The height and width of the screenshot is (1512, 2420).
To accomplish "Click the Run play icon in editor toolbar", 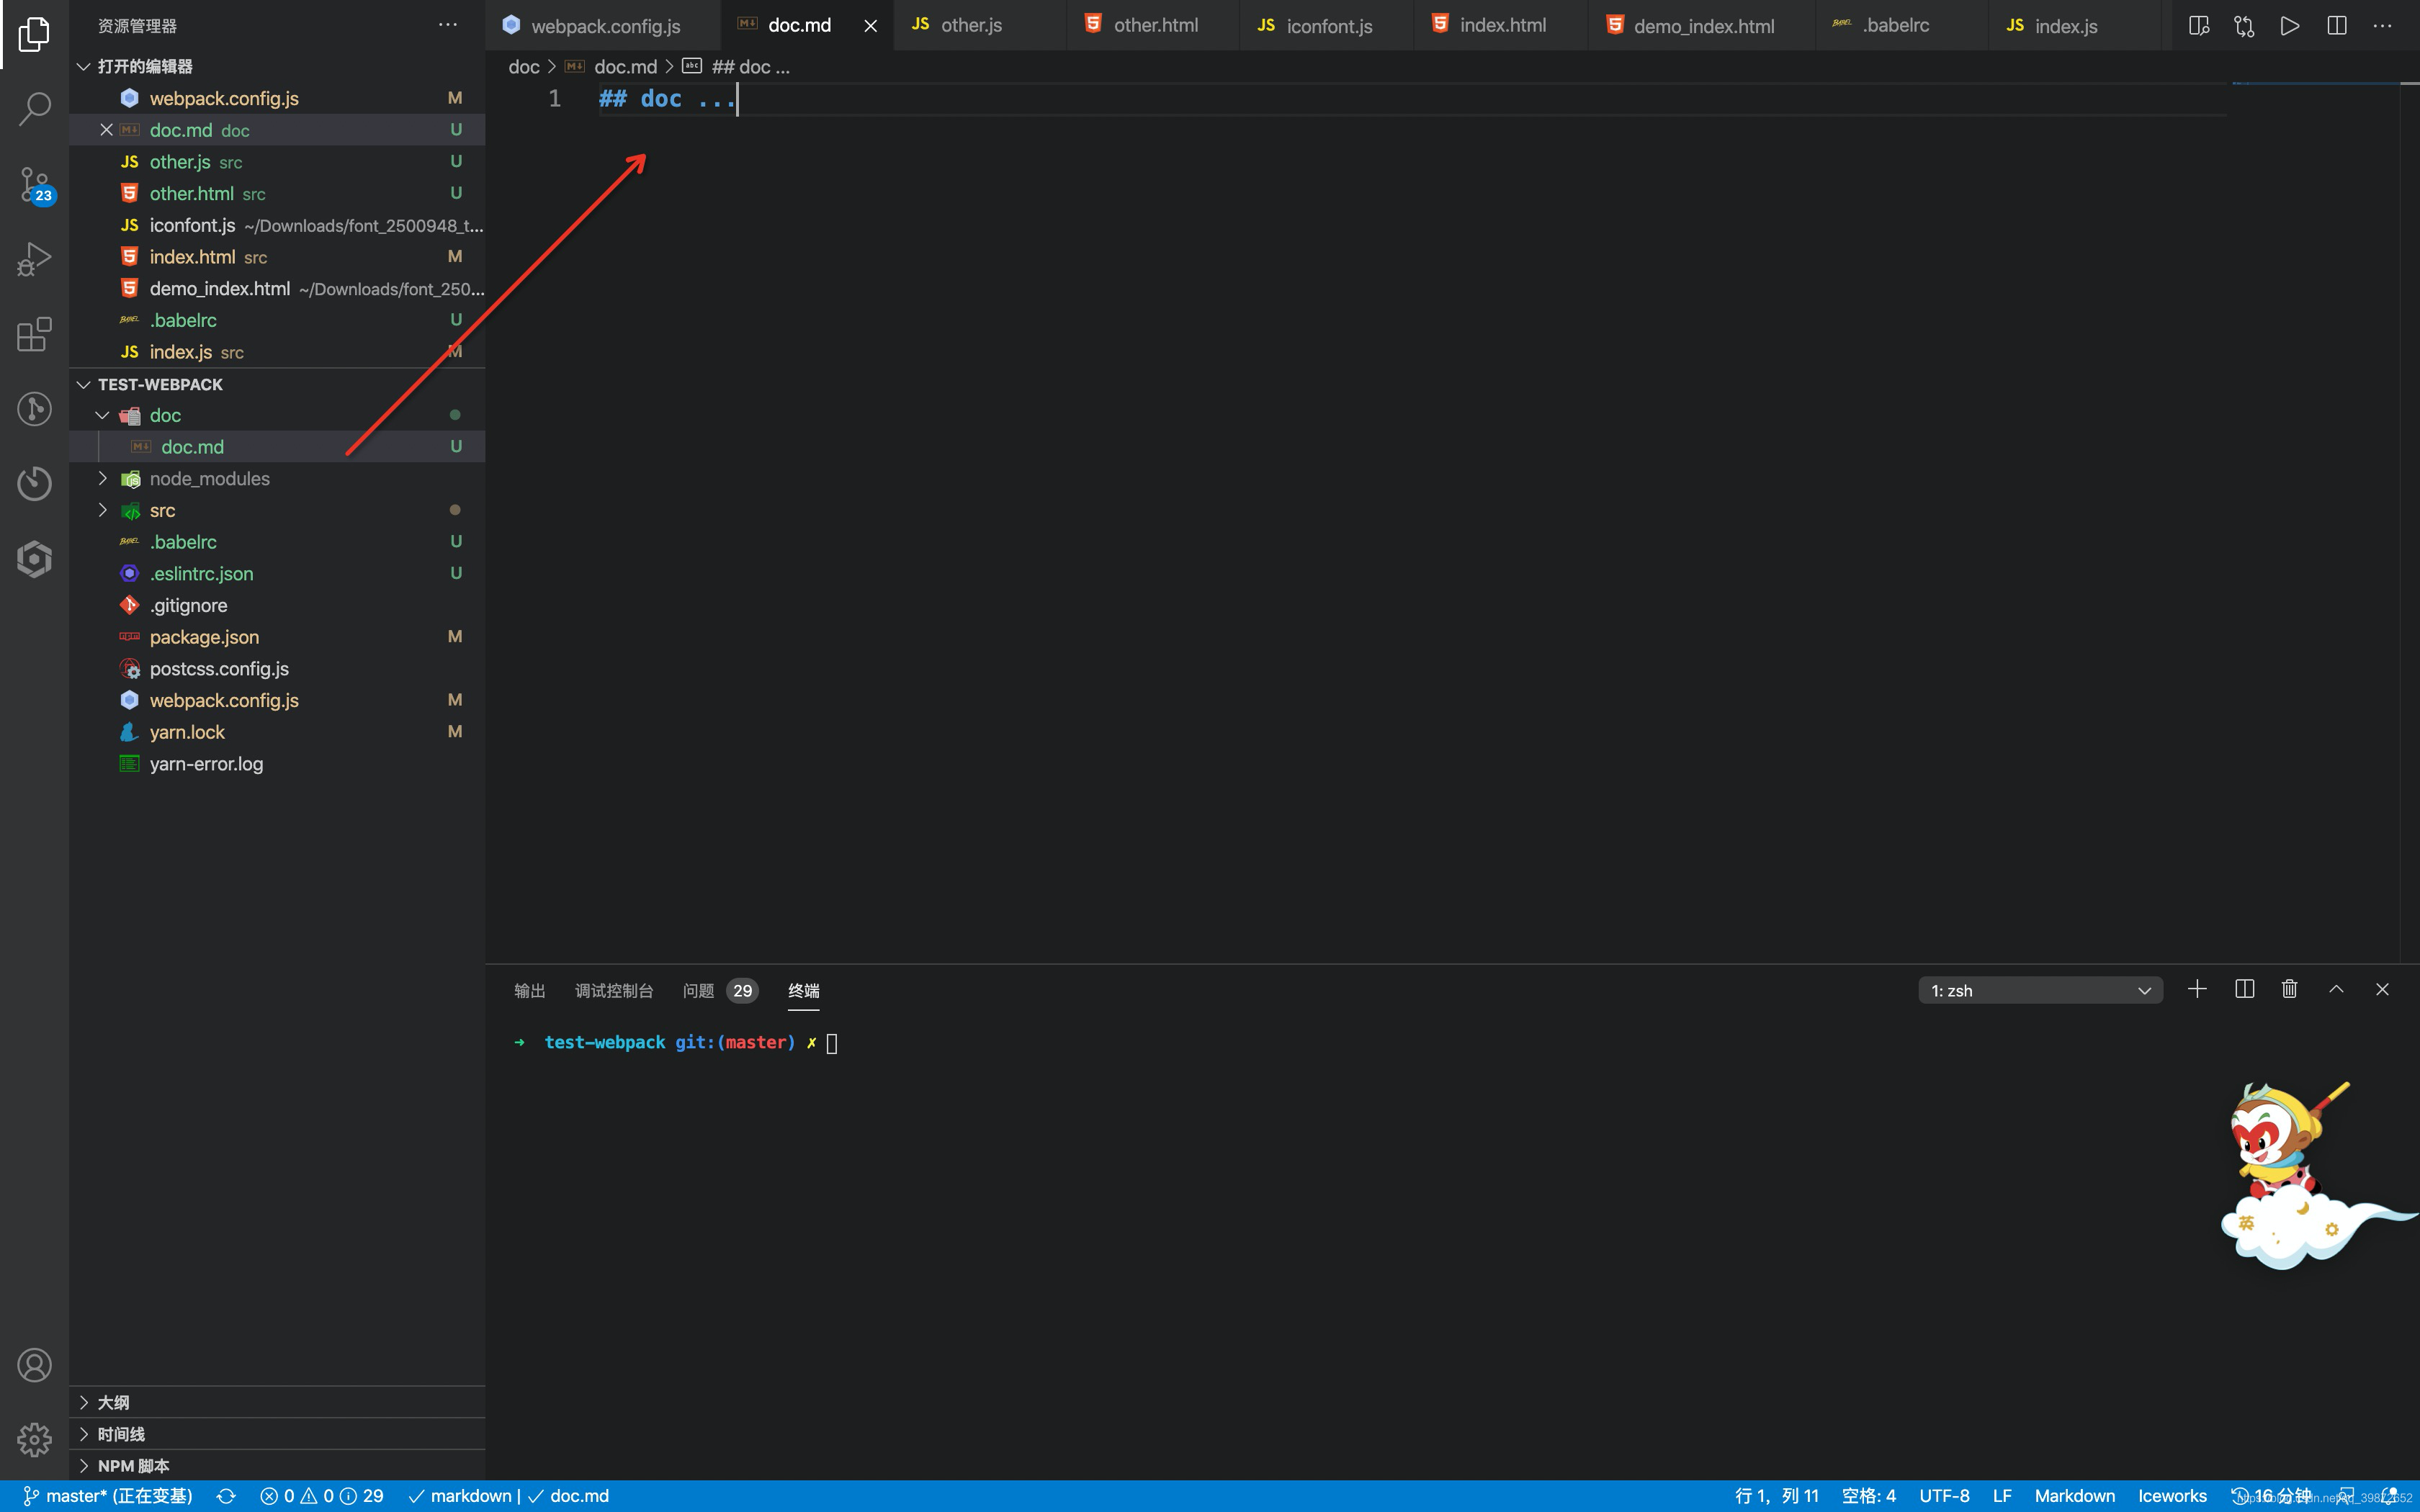I will [2290, 26].
